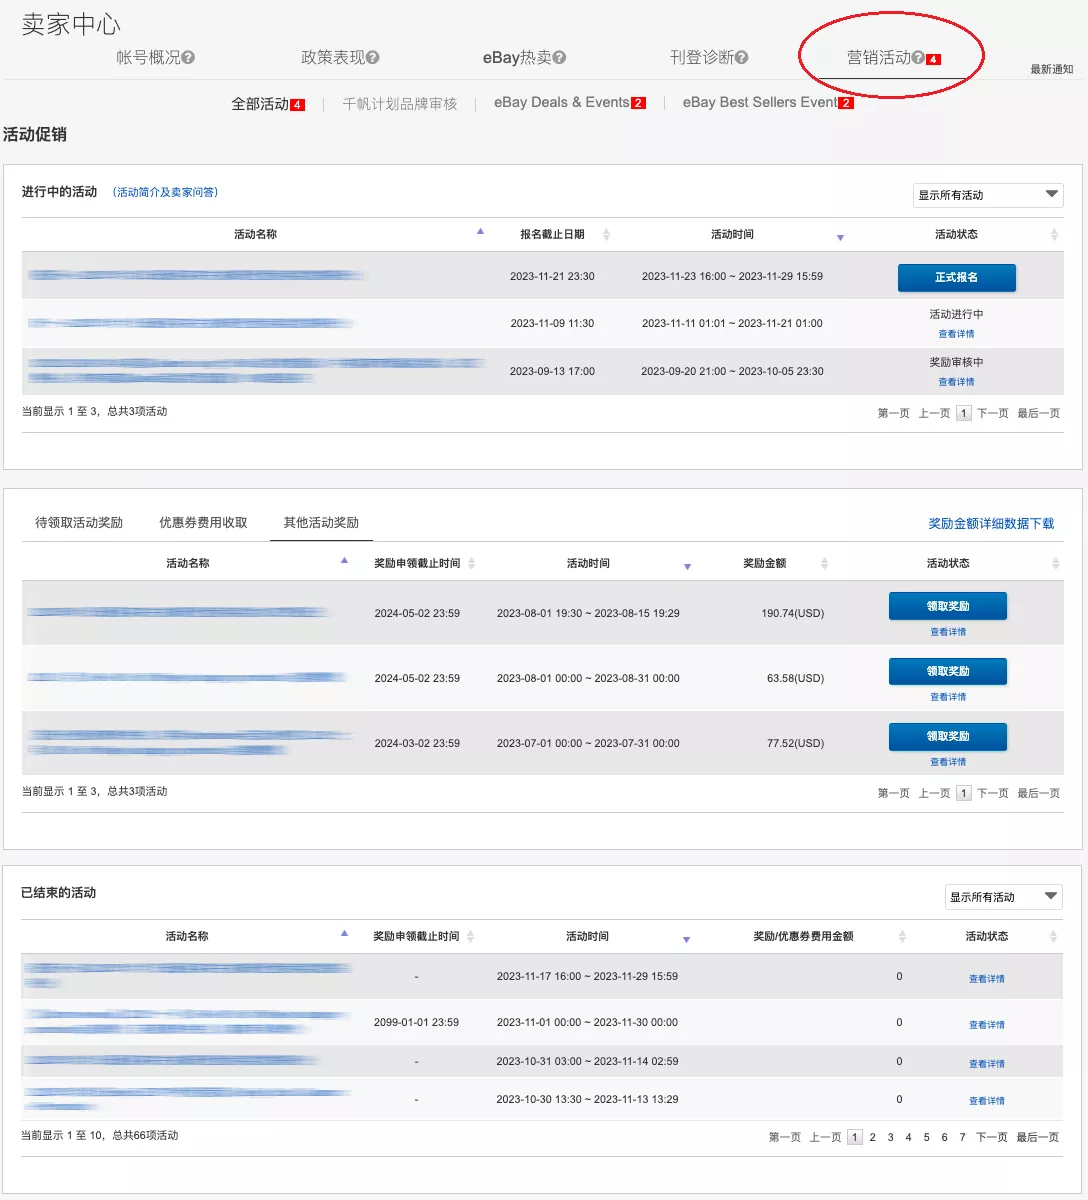1088x1200 pixels.
Task: Click help icon next to 刊登诊断
Action: point(741,58)
